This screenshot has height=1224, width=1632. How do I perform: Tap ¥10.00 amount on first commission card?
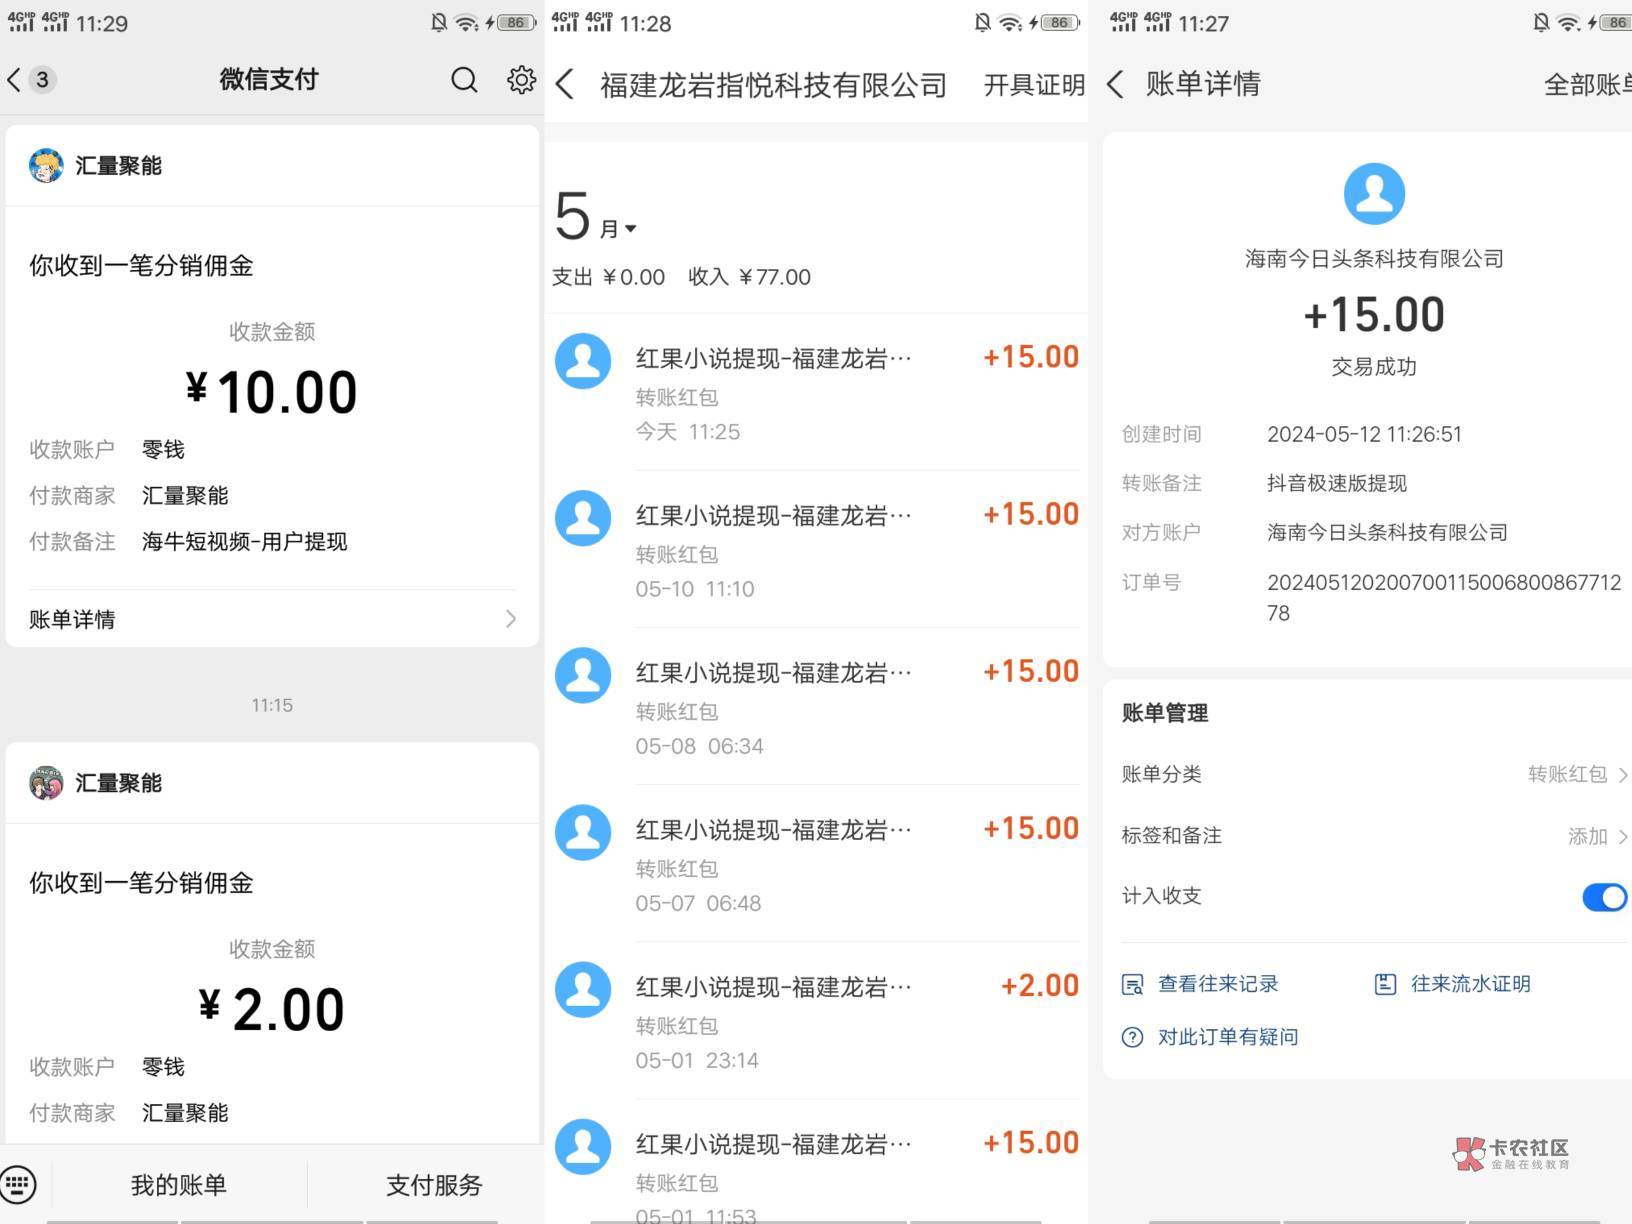pyautogui.click(x=271, y=391)
